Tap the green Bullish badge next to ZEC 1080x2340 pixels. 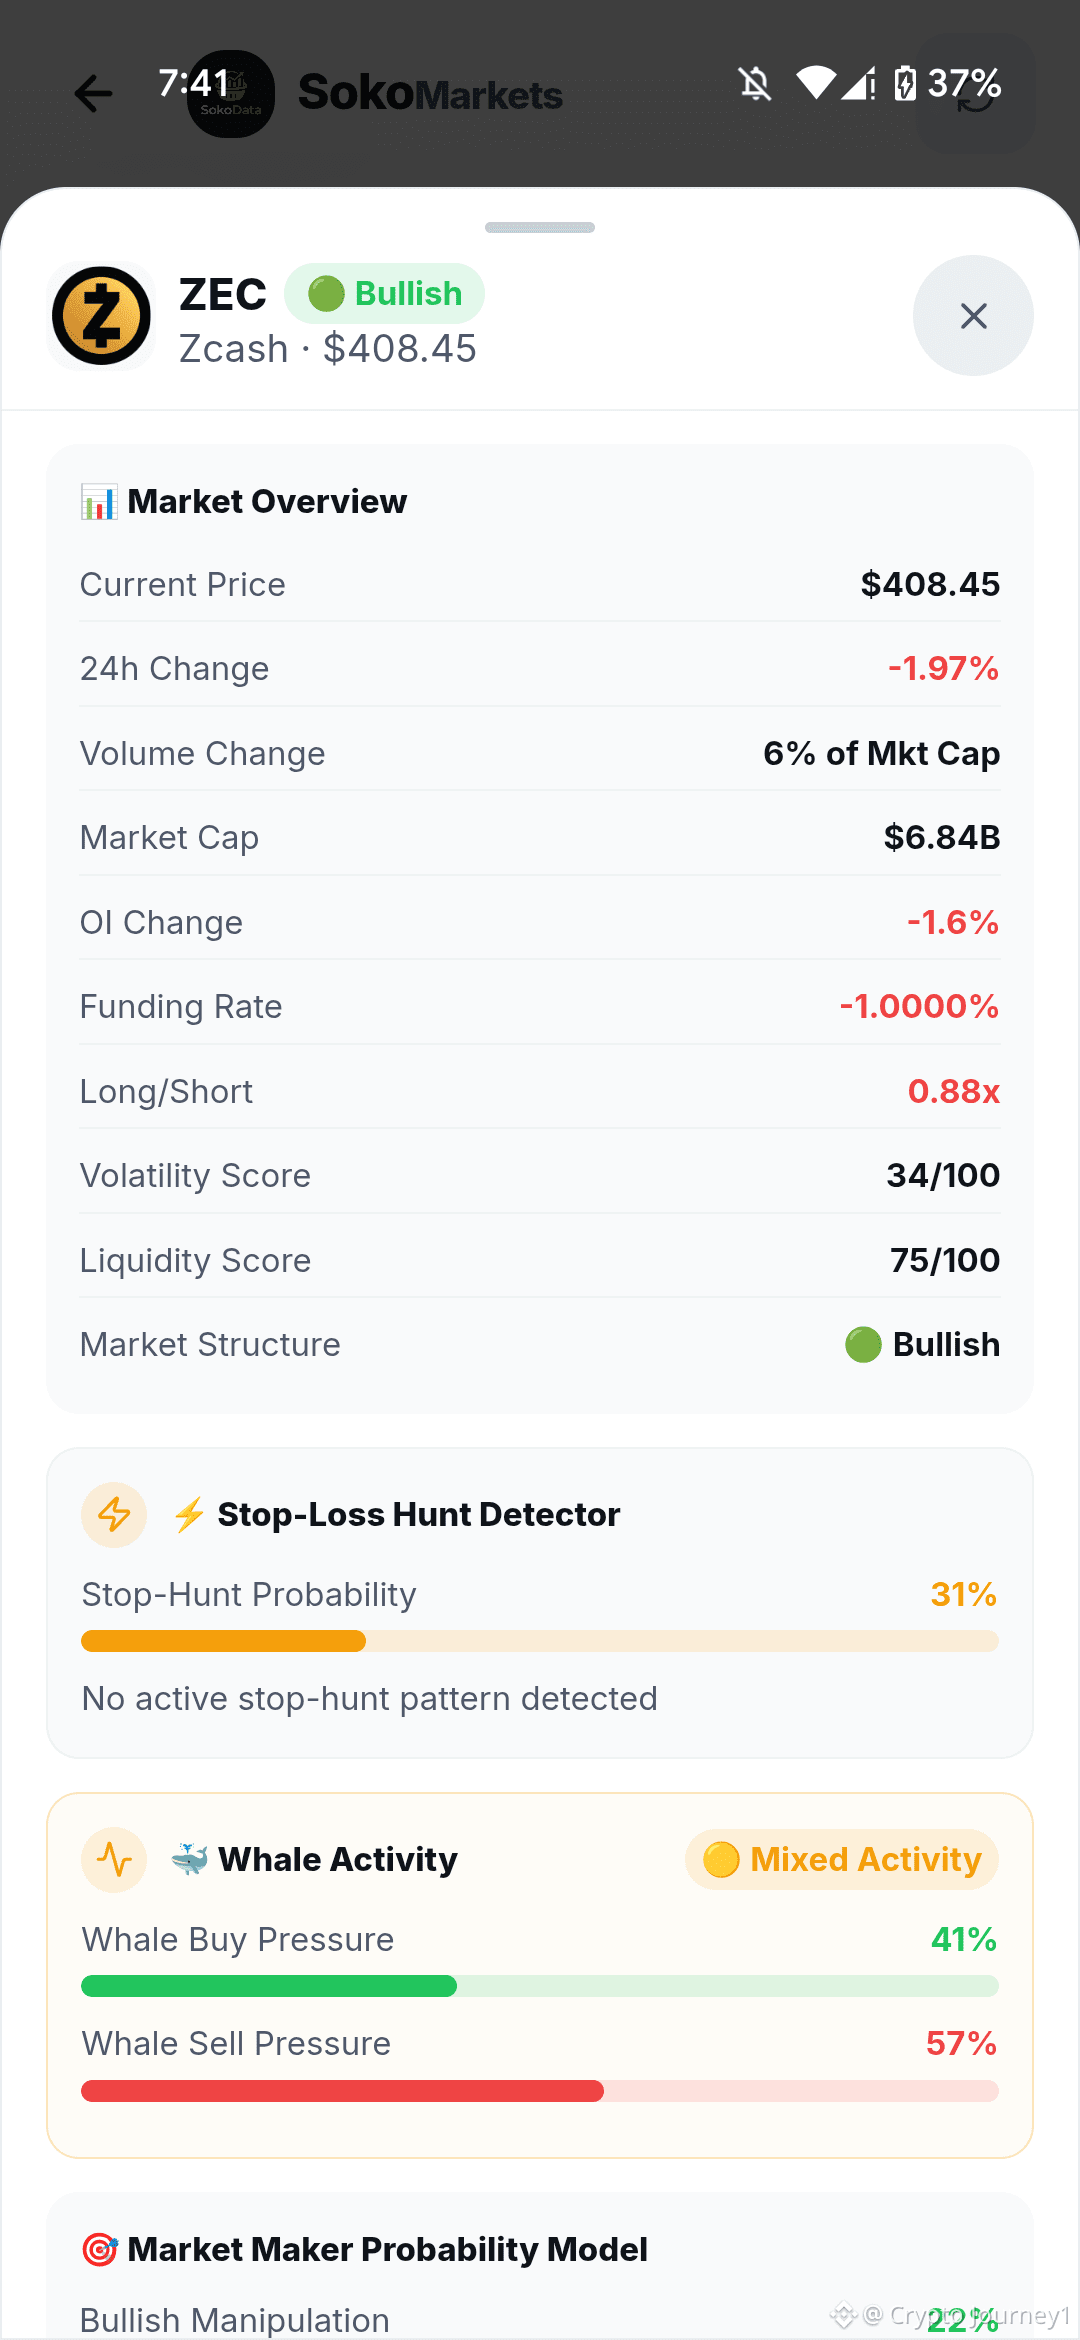[x=384, y=294]
